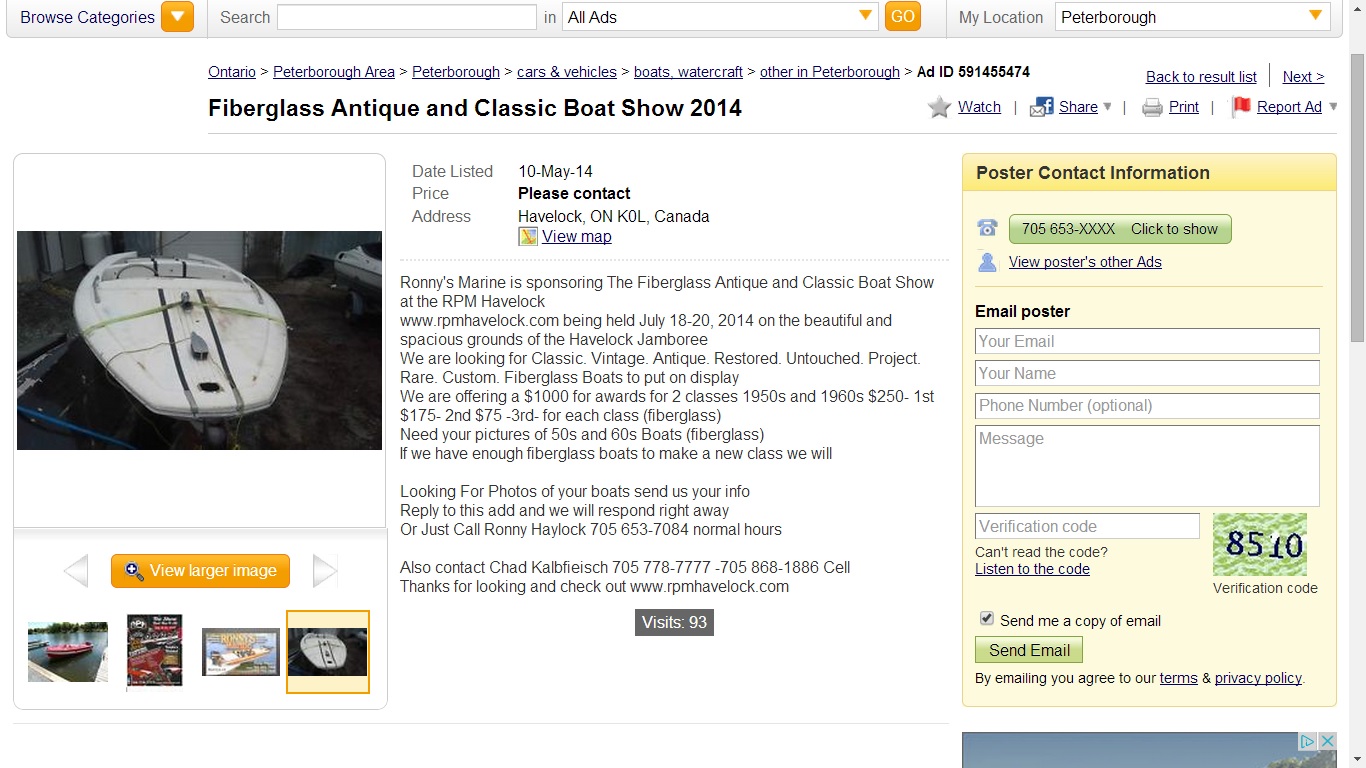This screenshot has width=1366, height=768.
Task: Click the Send Email button
Action: tap(1029, 650)
